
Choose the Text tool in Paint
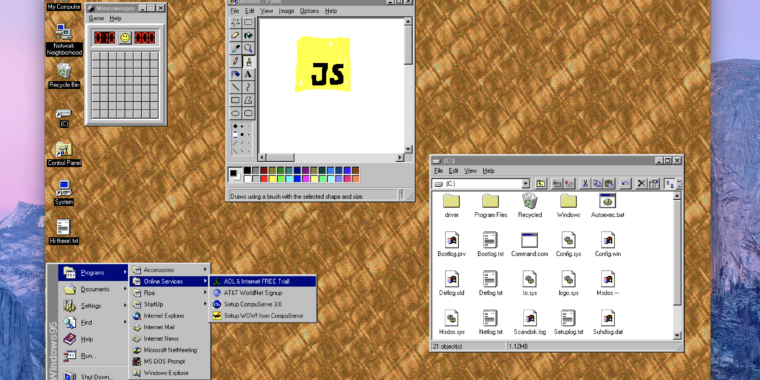pos(248,75)
